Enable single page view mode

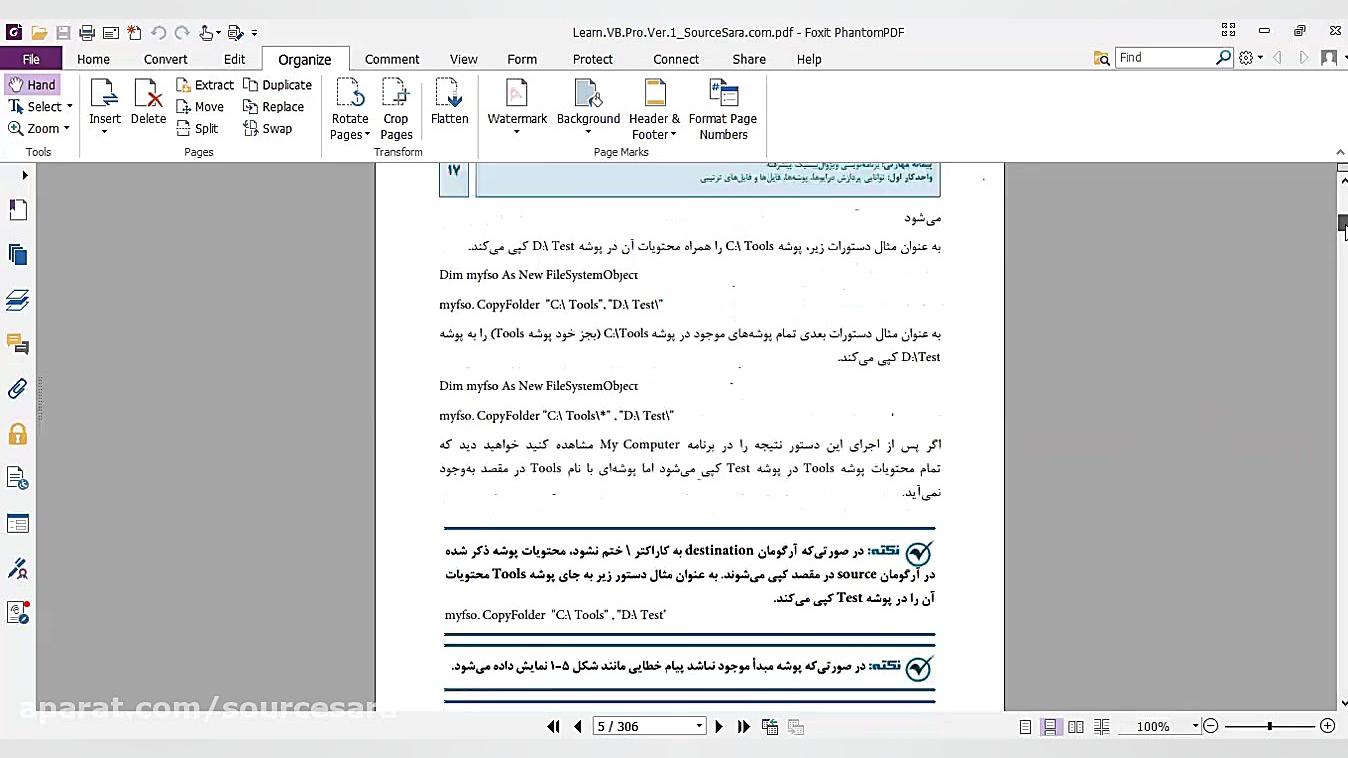[x=1025, y=727]
